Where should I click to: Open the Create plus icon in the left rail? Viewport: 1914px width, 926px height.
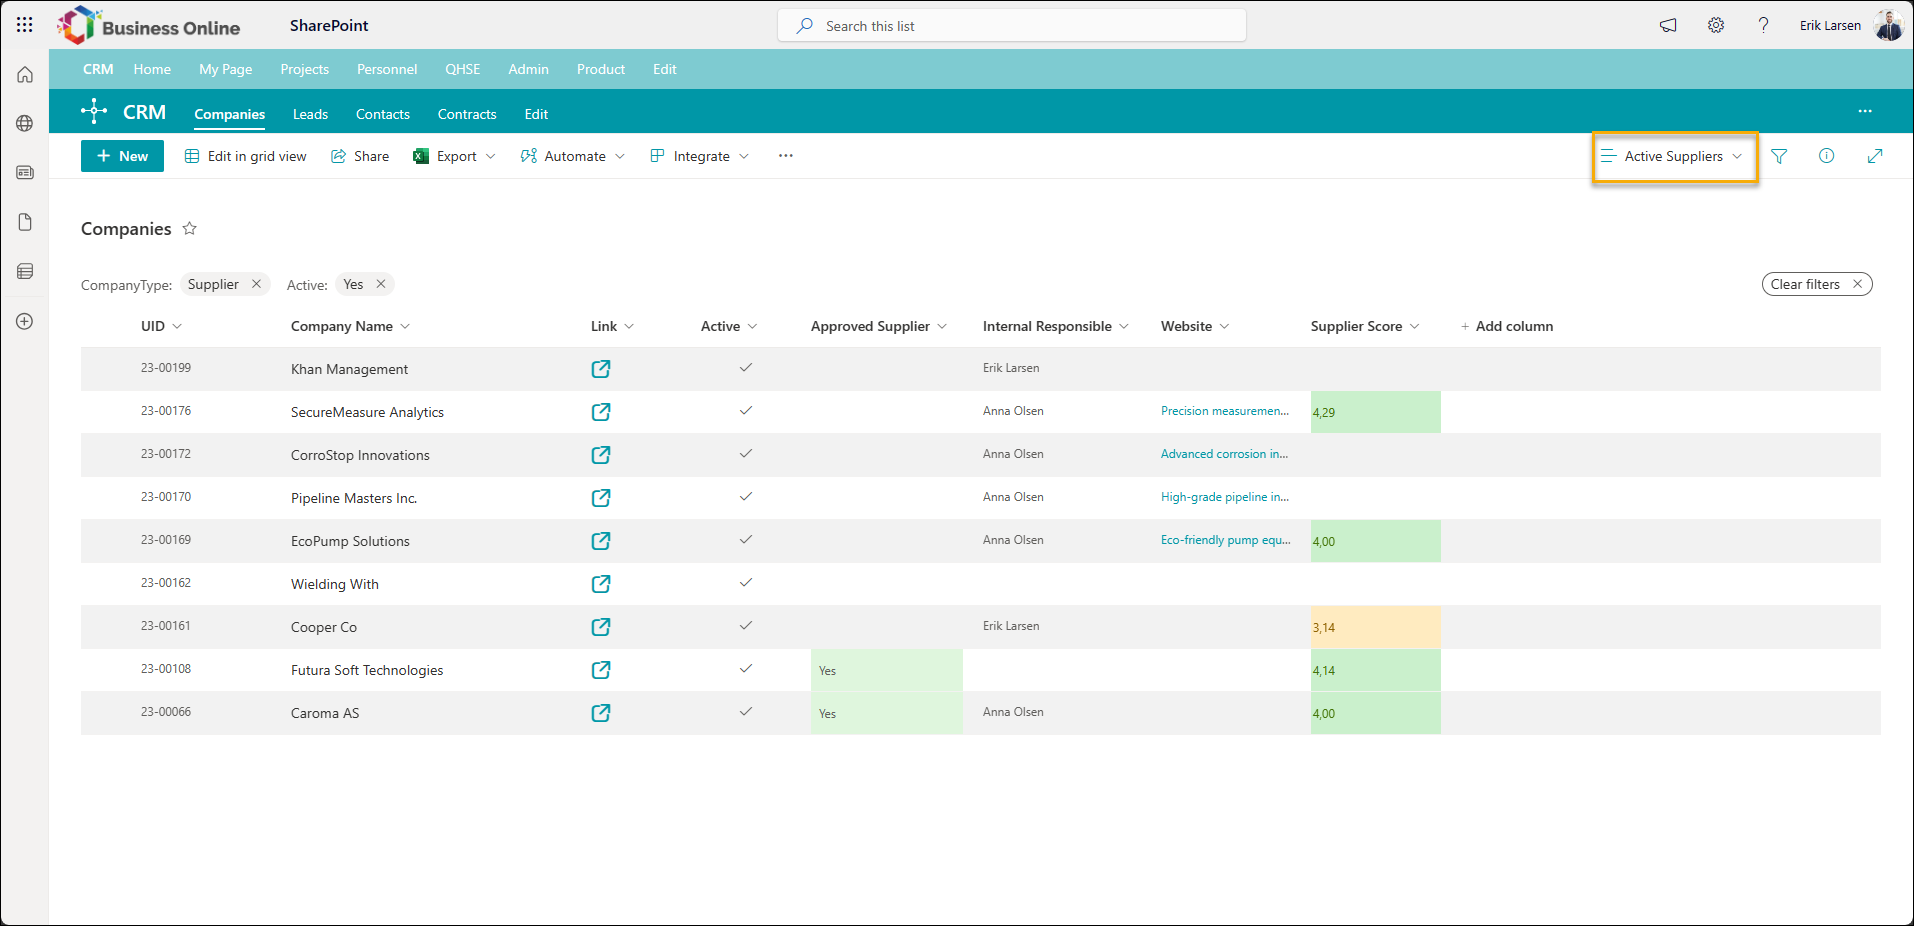coord(25,321)
